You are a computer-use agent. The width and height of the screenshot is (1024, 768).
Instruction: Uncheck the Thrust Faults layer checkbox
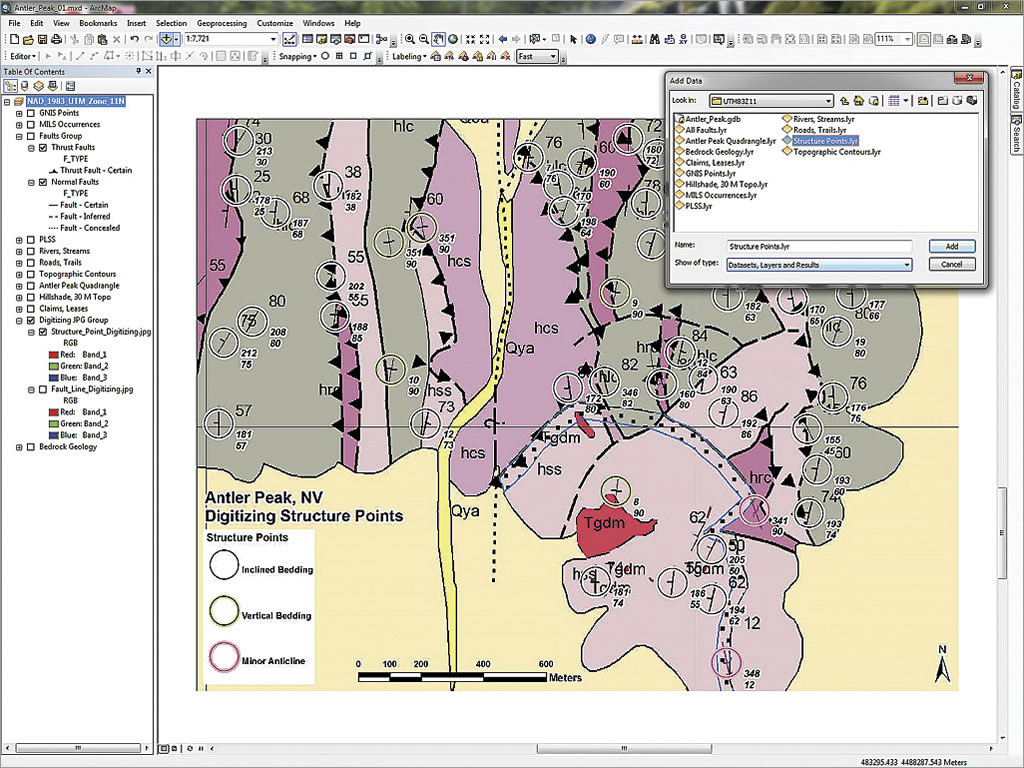click(x=42, y=148)
